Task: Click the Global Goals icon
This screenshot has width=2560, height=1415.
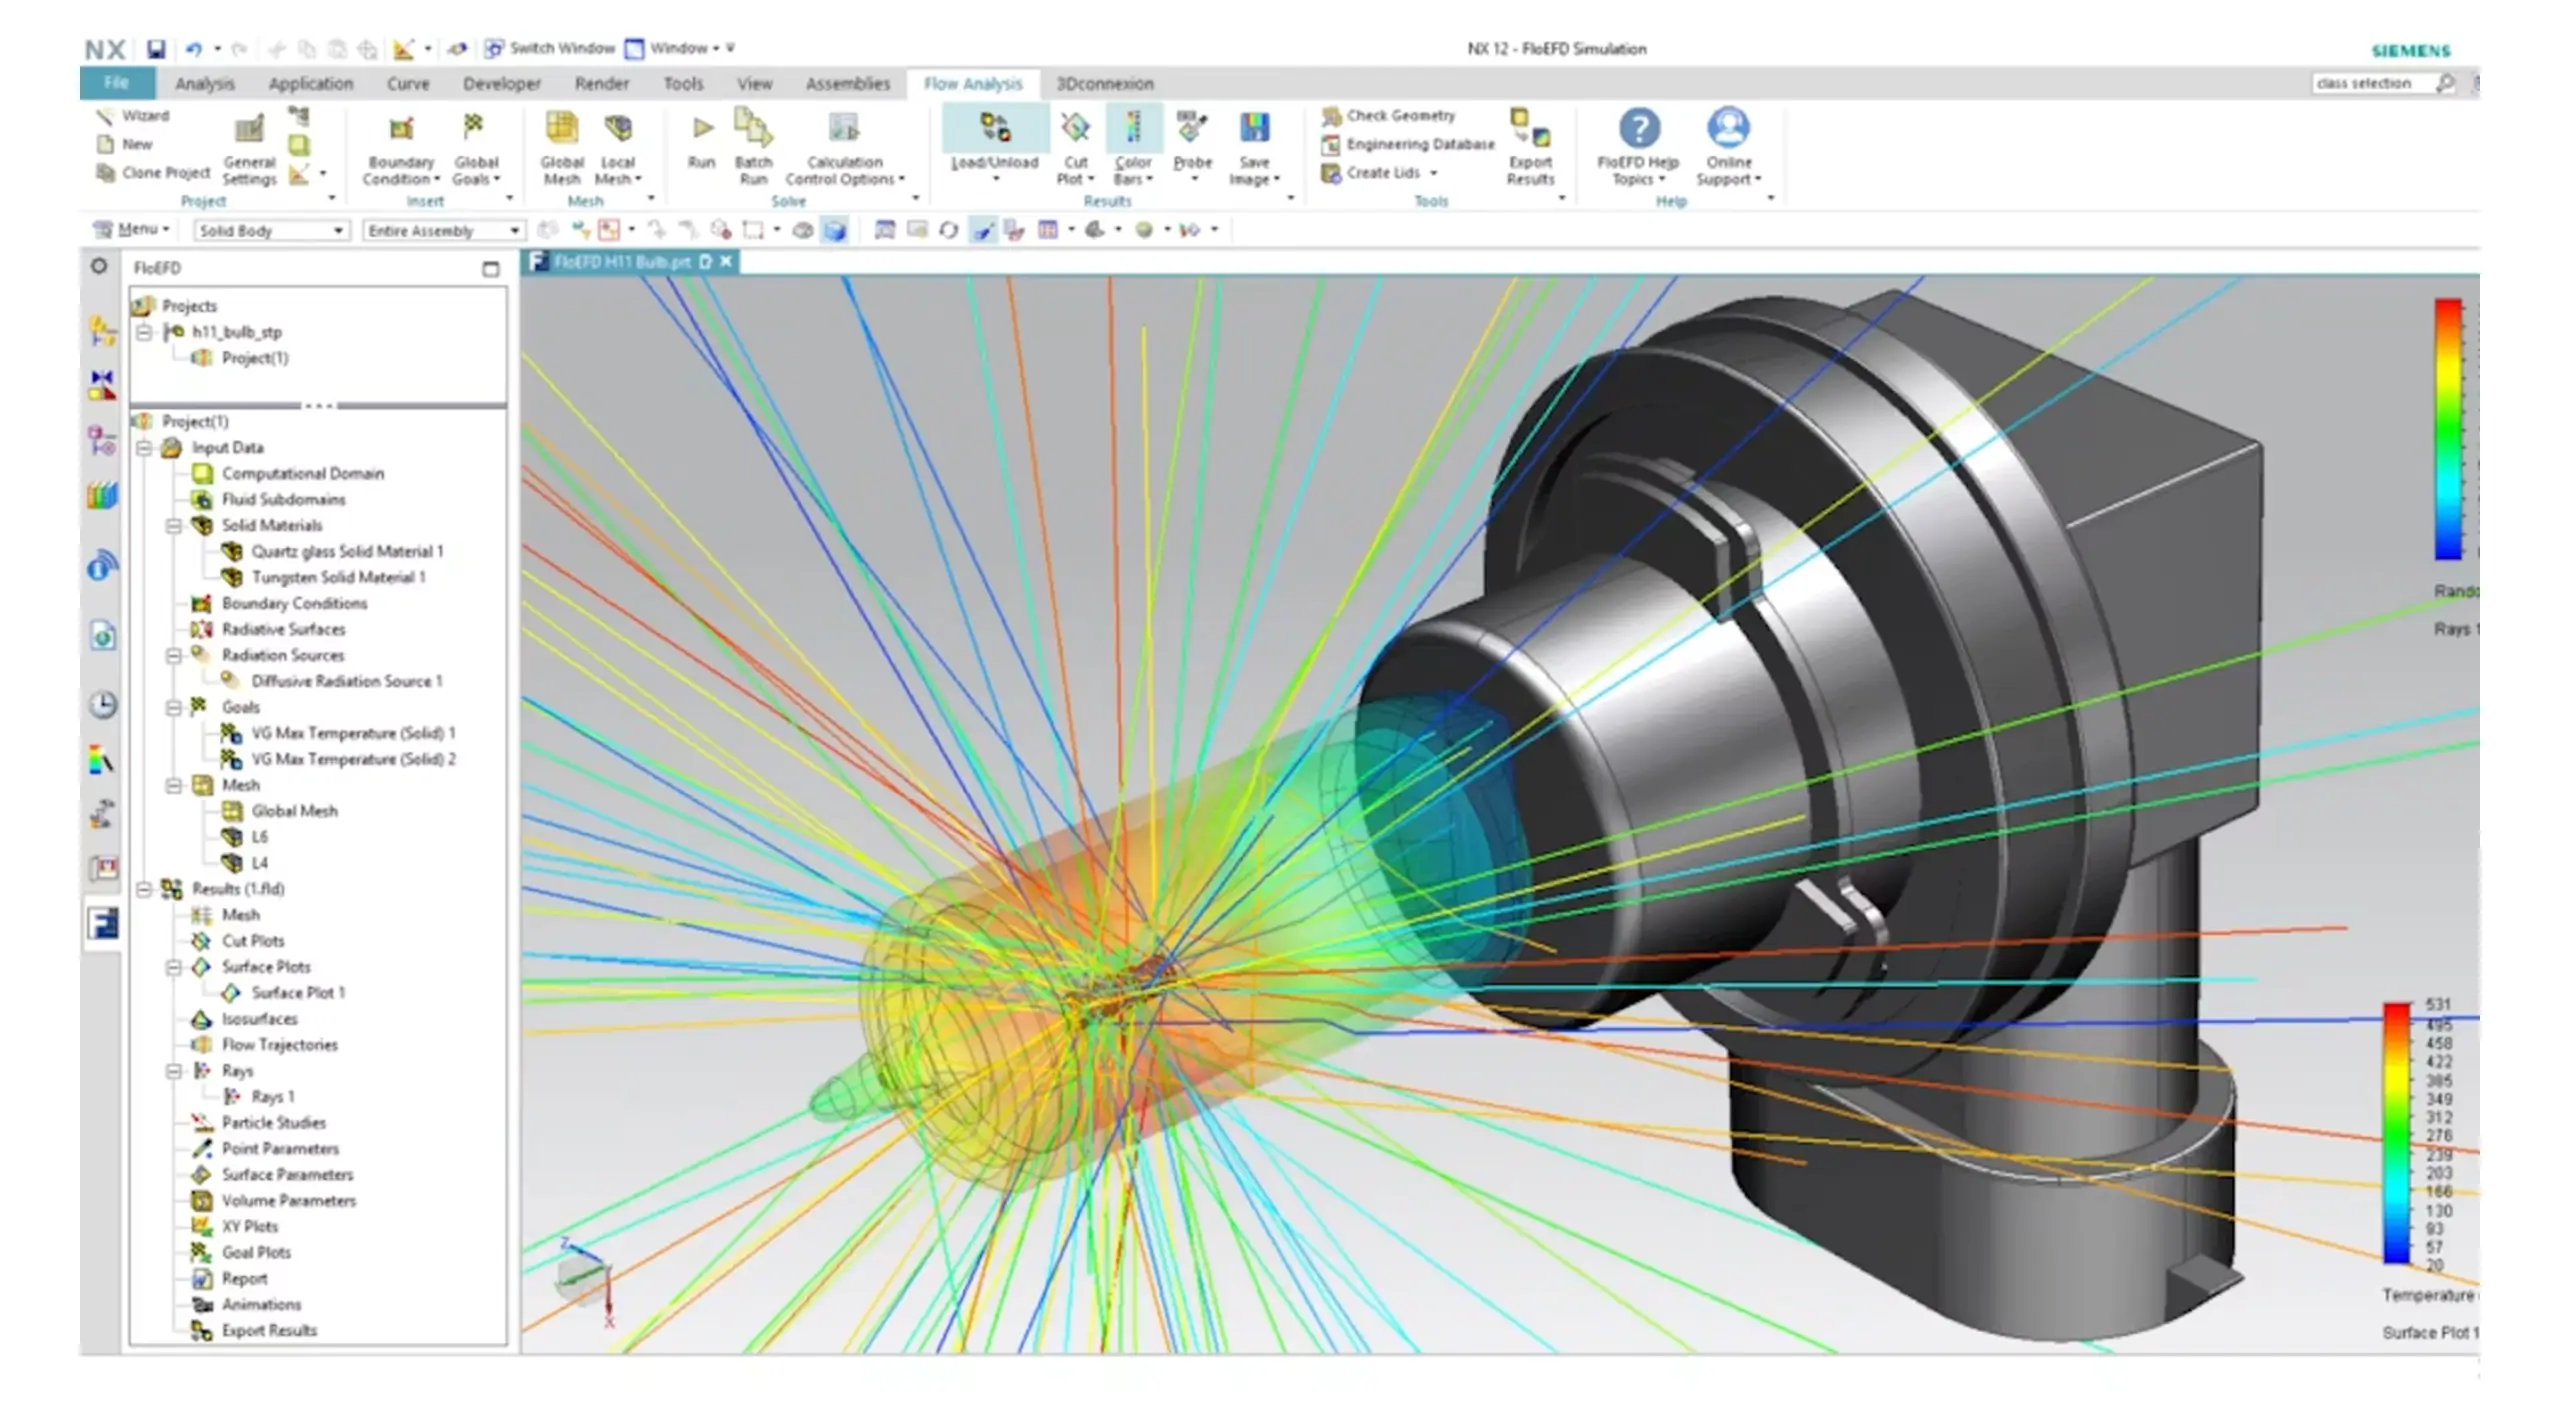Action: click(474, 127)
